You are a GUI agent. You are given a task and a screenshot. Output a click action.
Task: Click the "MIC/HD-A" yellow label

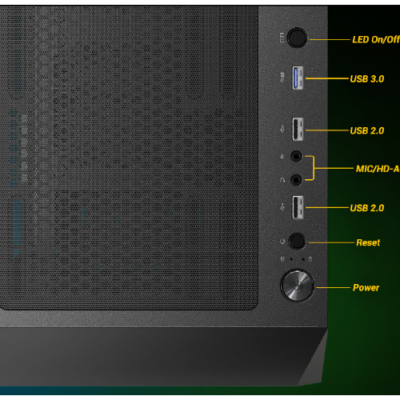[x=377, y=169]
